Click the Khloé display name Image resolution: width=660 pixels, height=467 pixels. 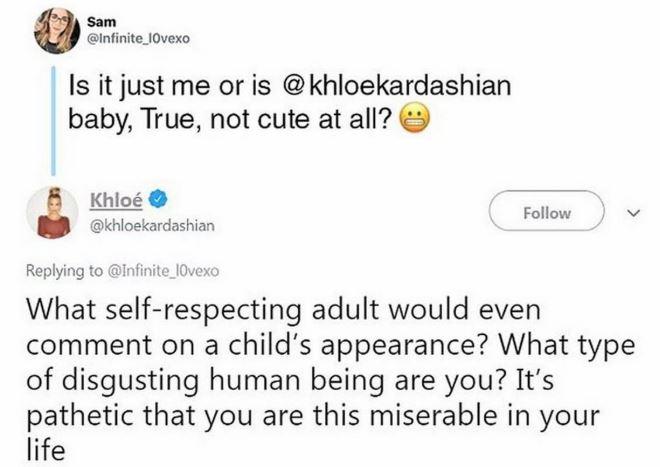click(117, 201)
